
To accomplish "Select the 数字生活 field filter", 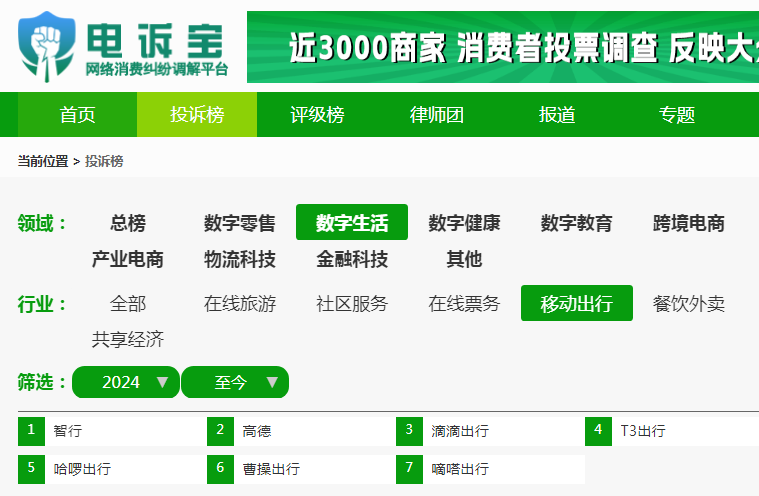I will tap(352, 223).
